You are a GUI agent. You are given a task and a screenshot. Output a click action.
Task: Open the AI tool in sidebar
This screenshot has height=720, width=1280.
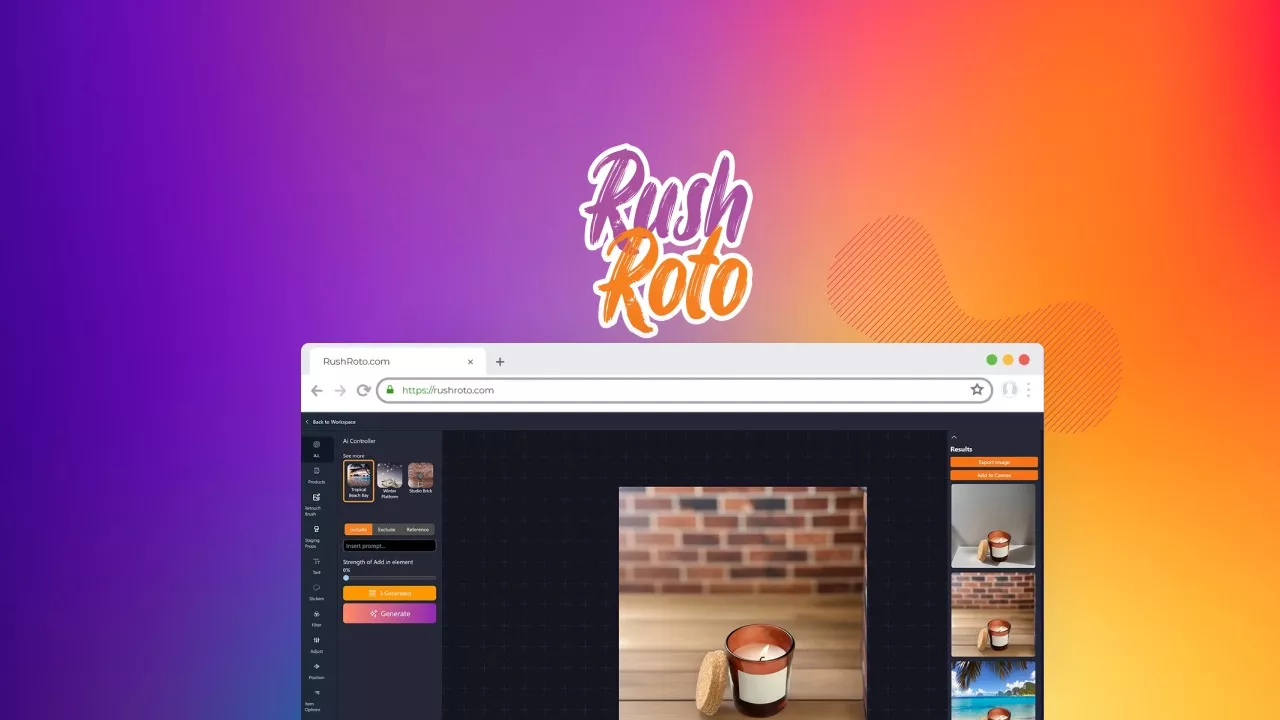[x=316, y=448]
